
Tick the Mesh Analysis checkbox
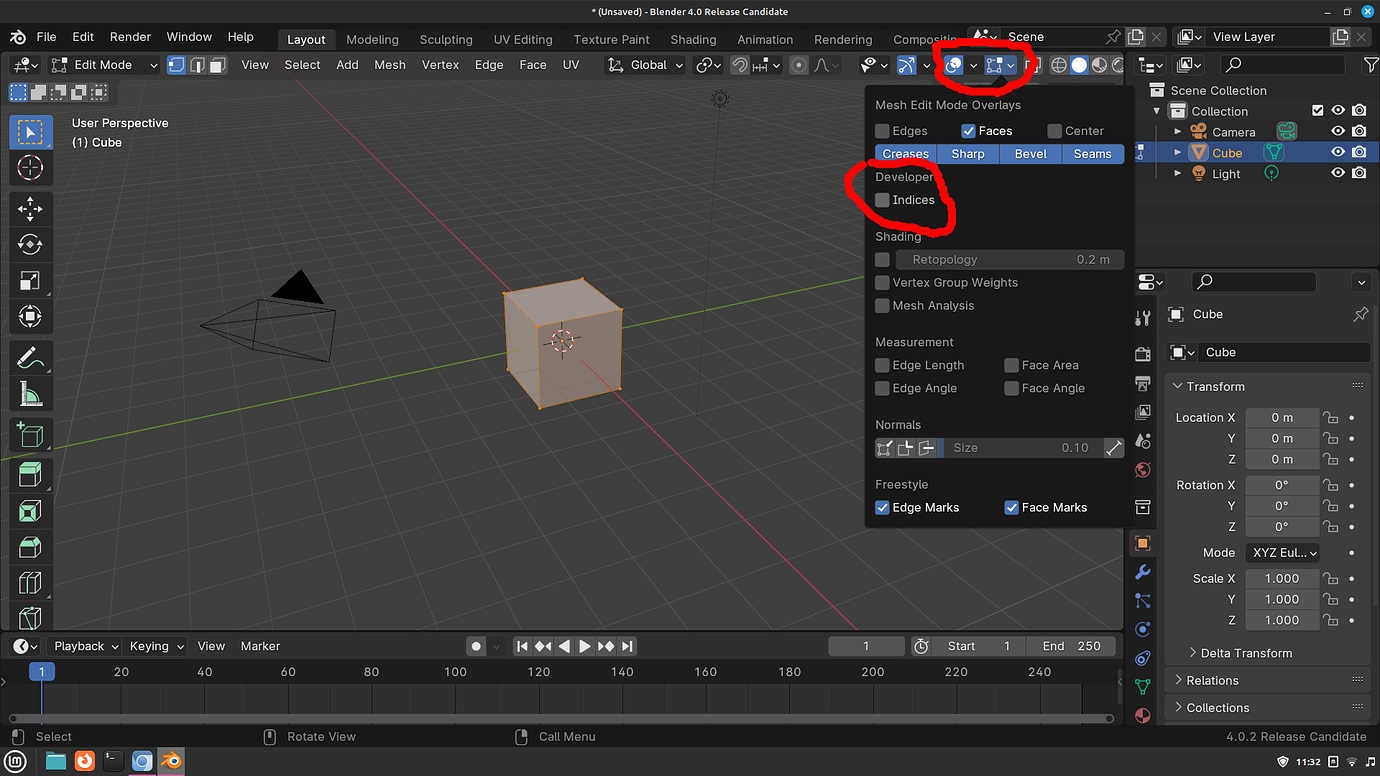[x=882, y=306]
